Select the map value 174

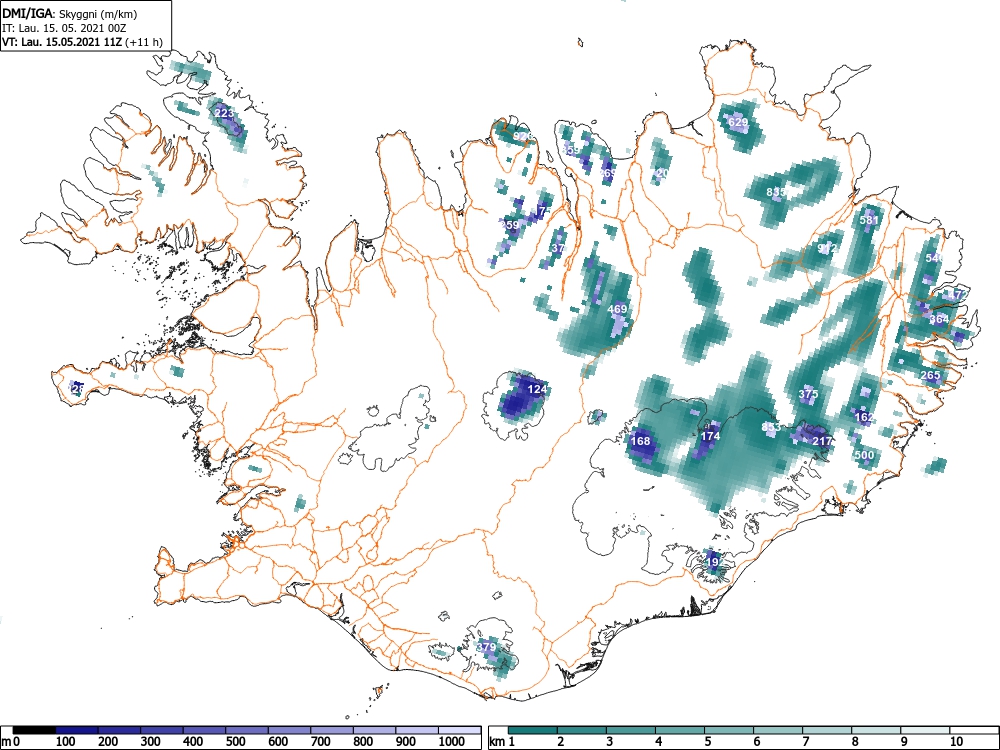click(710, 436)
